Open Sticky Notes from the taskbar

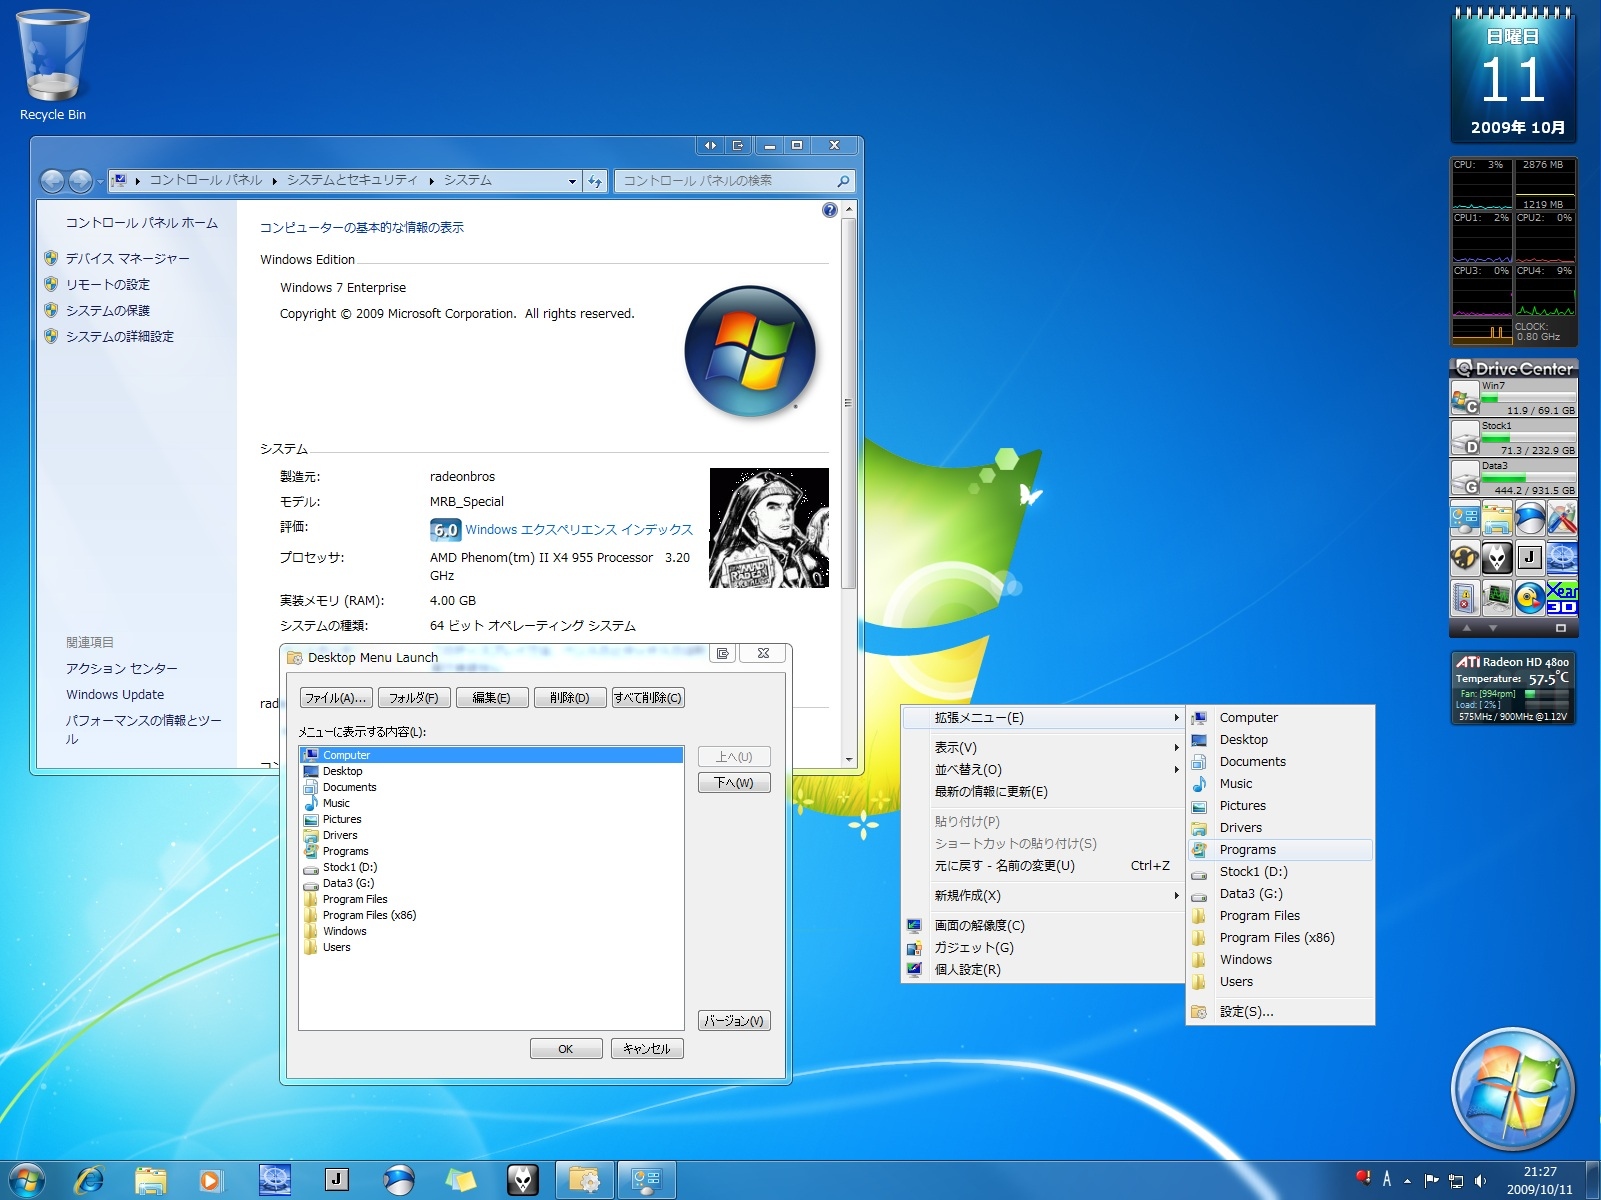pyautogui.click(x=461, y=1180)
